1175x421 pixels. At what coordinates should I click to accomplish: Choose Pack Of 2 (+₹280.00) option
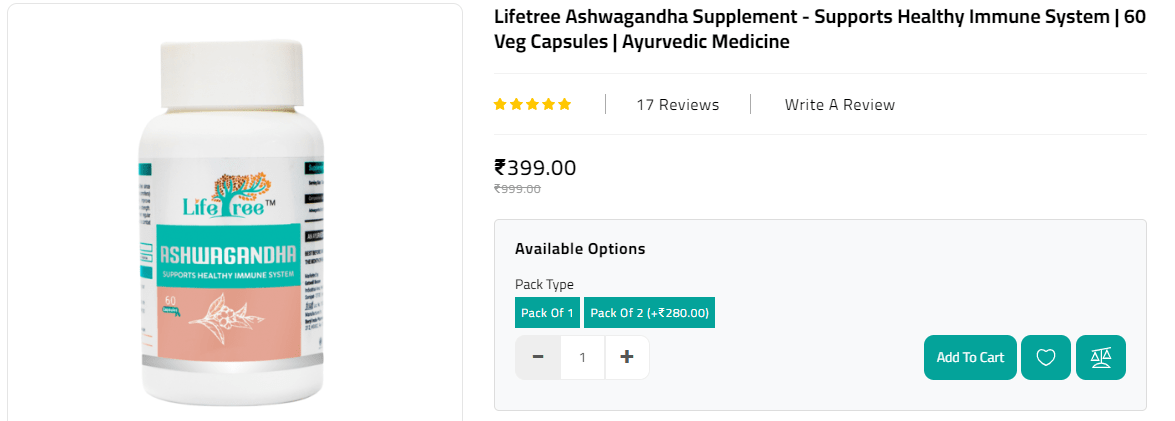click(x=649, y=313)
